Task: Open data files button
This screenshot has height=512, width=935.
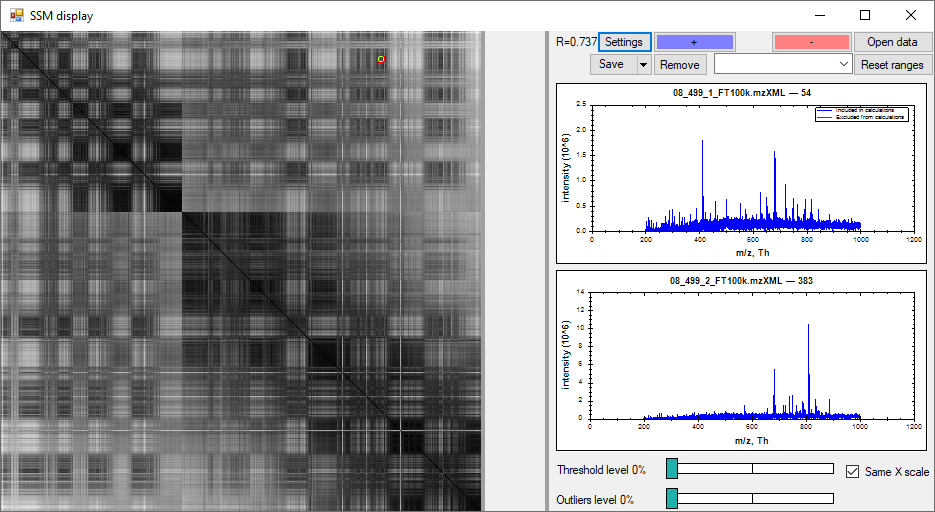Action: pos(892,42)
